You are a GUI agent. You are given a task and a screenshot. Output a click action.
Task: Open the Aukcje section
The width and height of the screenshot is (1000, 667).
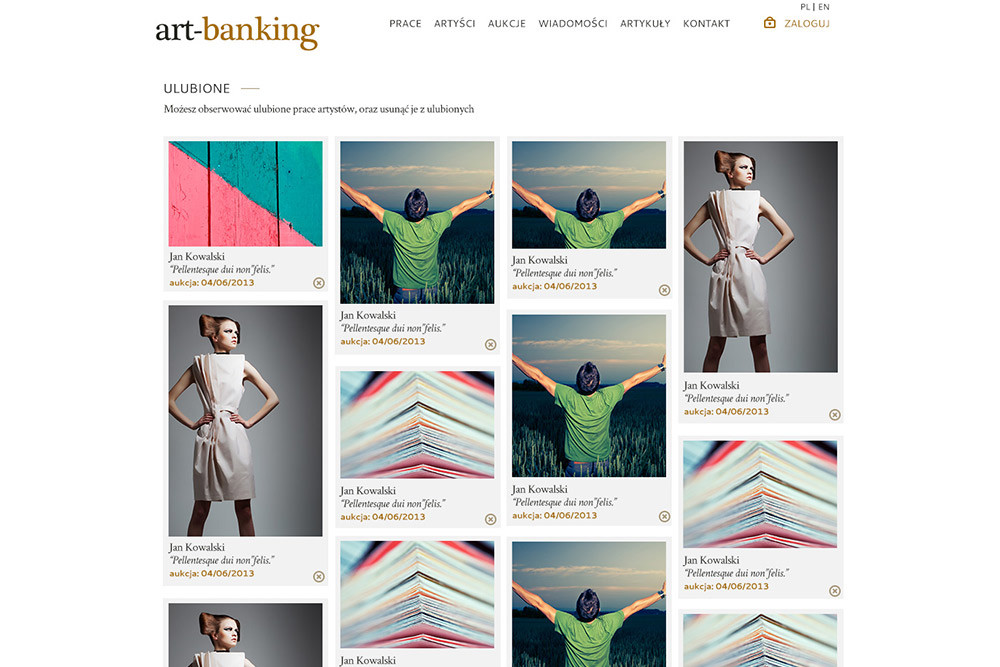click(x=506, y=24)
